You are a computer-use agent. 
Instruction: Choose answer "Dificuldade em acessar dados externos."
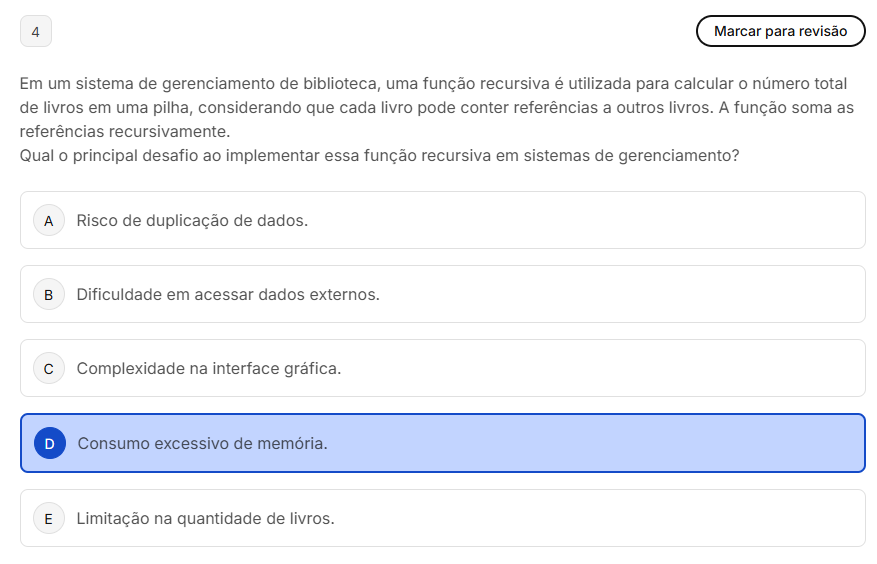coord(228,294)
